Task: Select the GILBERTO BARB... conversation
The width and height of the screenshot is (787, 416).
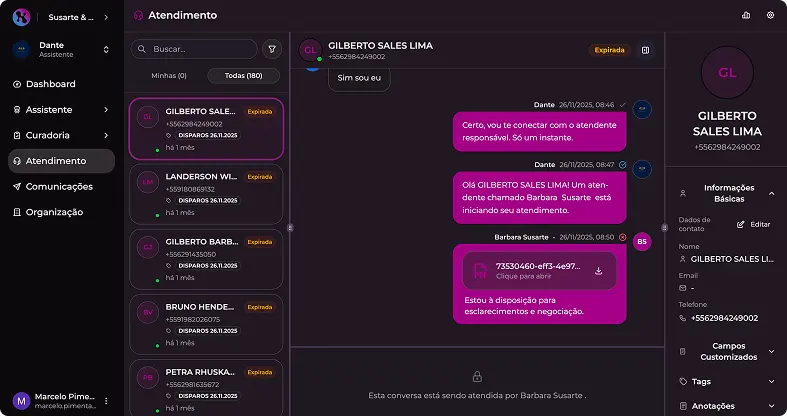Action: click(x=206, y=259)
